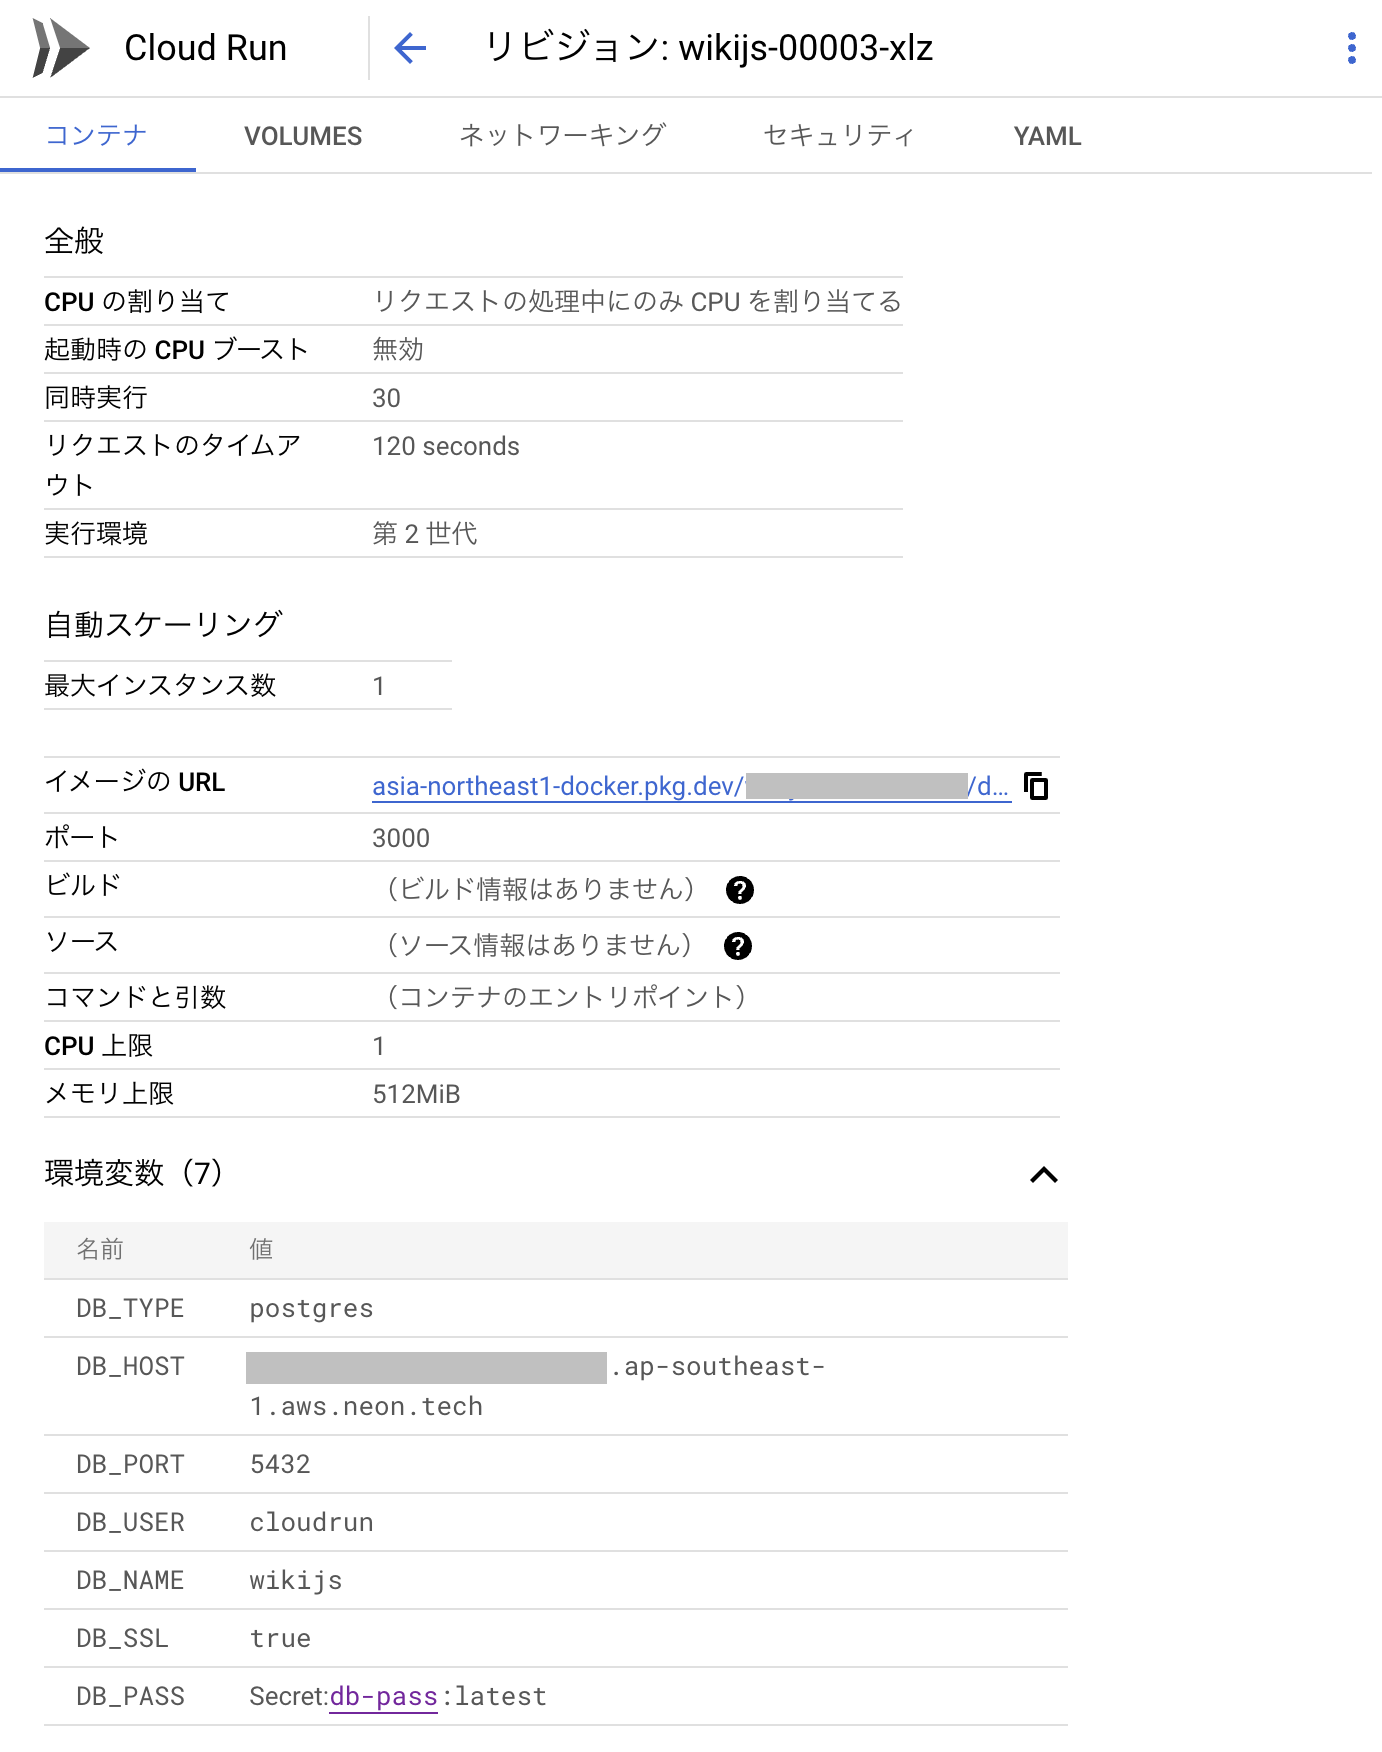The width and height of the screenshot is (1382, 1752).
Task: Click the back arrow next to revision title
Action: point(409,47)
